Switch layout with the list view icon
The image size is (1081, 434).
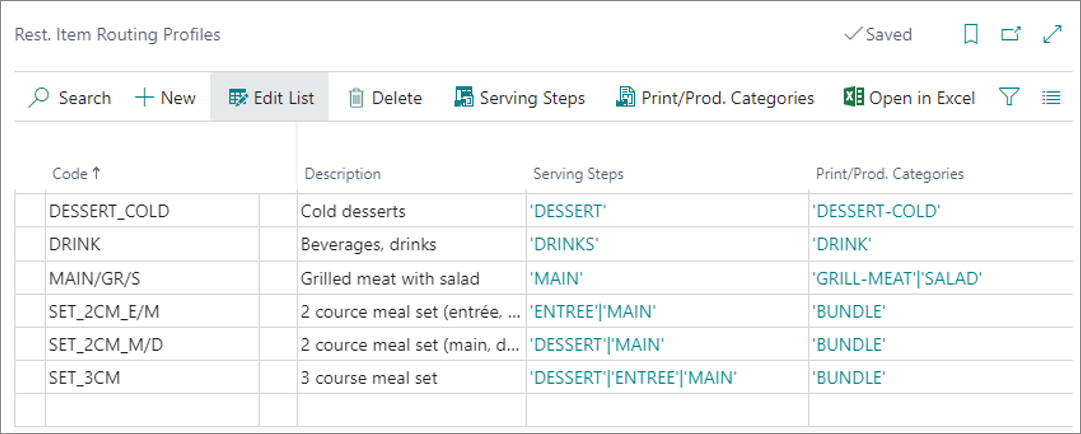point(1051,98)
